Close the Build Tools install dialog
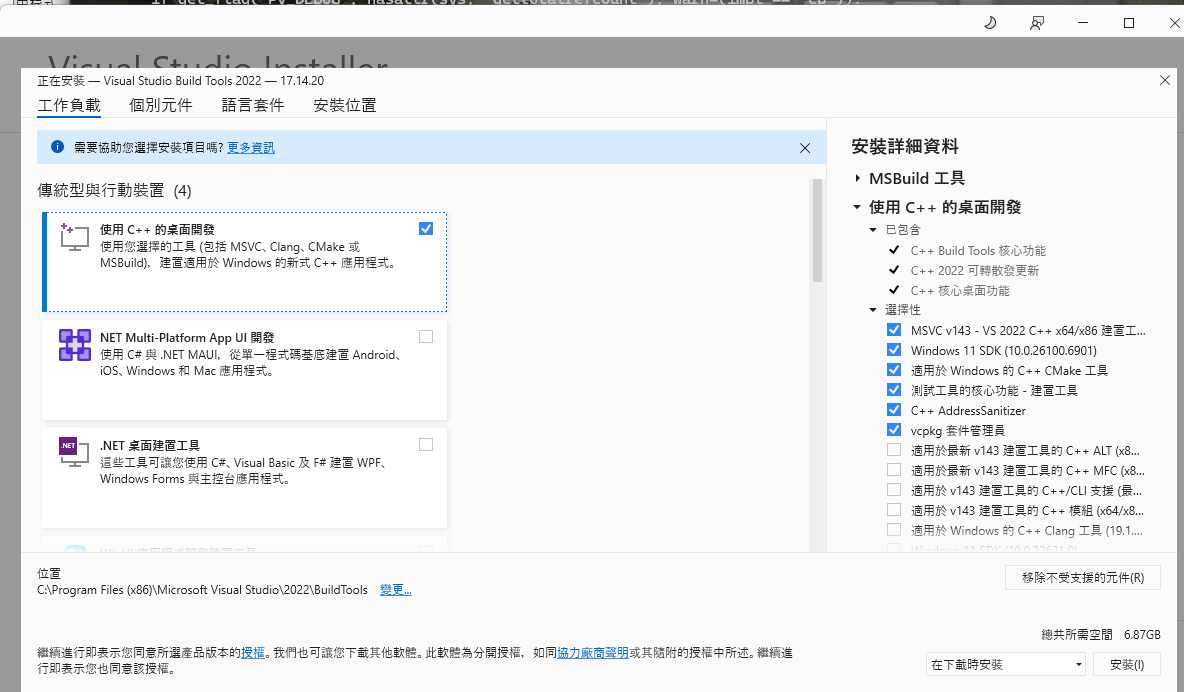The image size is (1184, 692). 1164,80
